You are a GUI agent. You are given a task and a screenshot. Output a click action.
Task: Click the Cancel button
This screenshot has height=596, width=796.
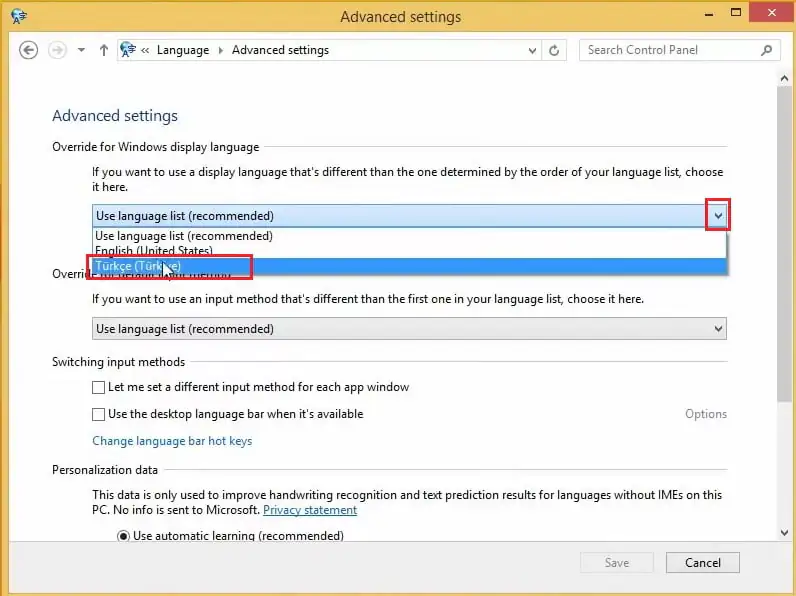coord(703,563)
